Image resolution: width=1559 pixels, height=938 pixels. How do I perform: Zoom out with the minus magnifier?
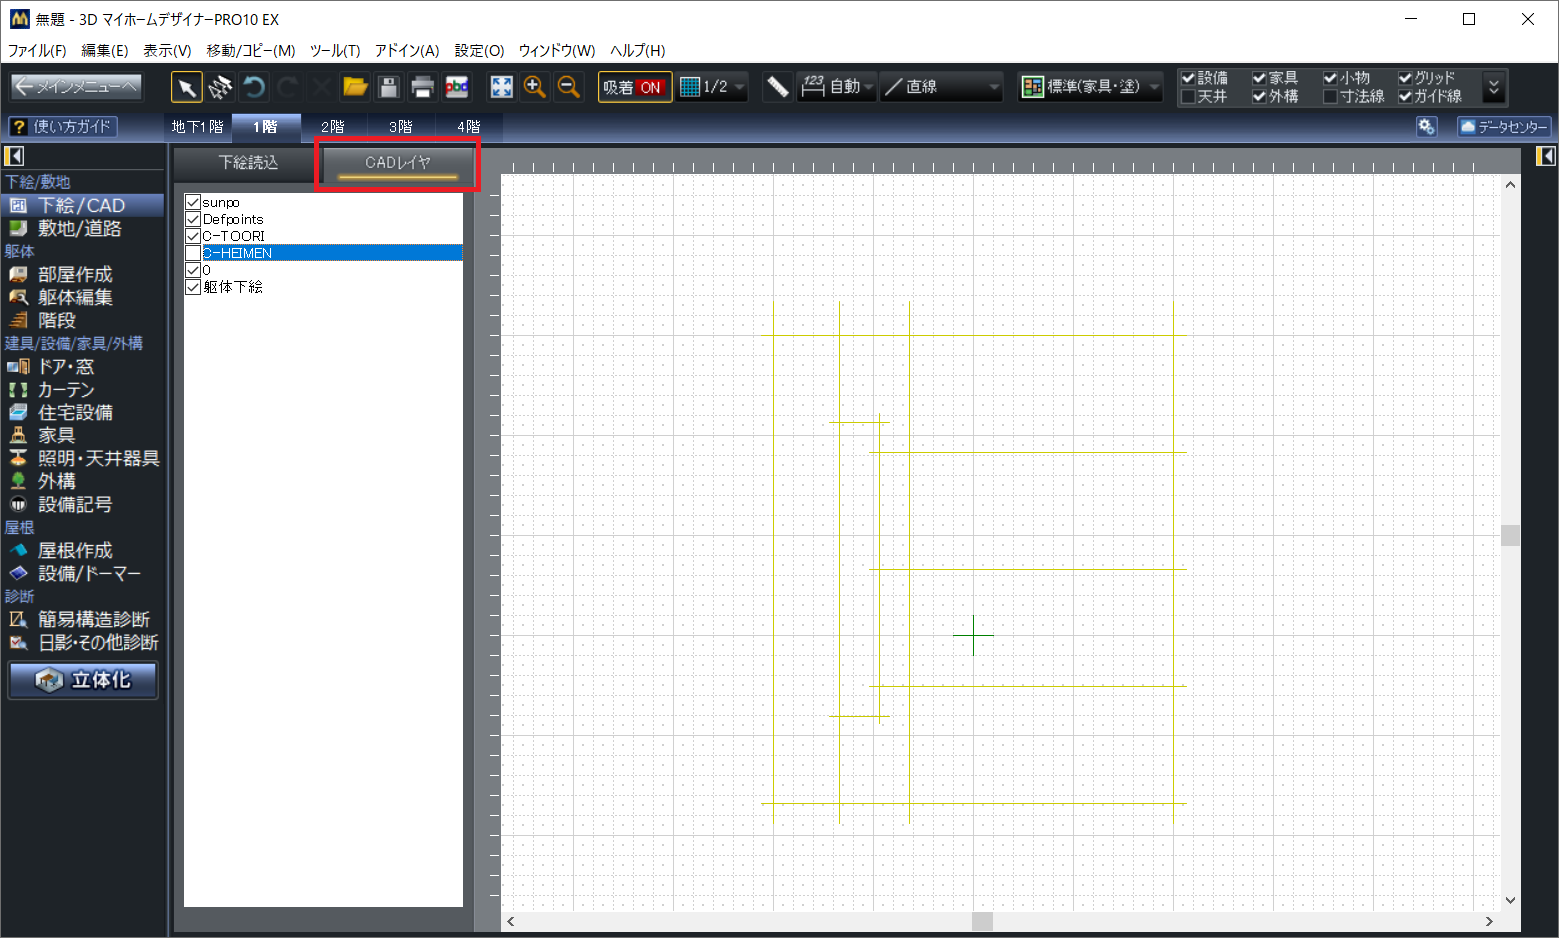tap(569, 88)
